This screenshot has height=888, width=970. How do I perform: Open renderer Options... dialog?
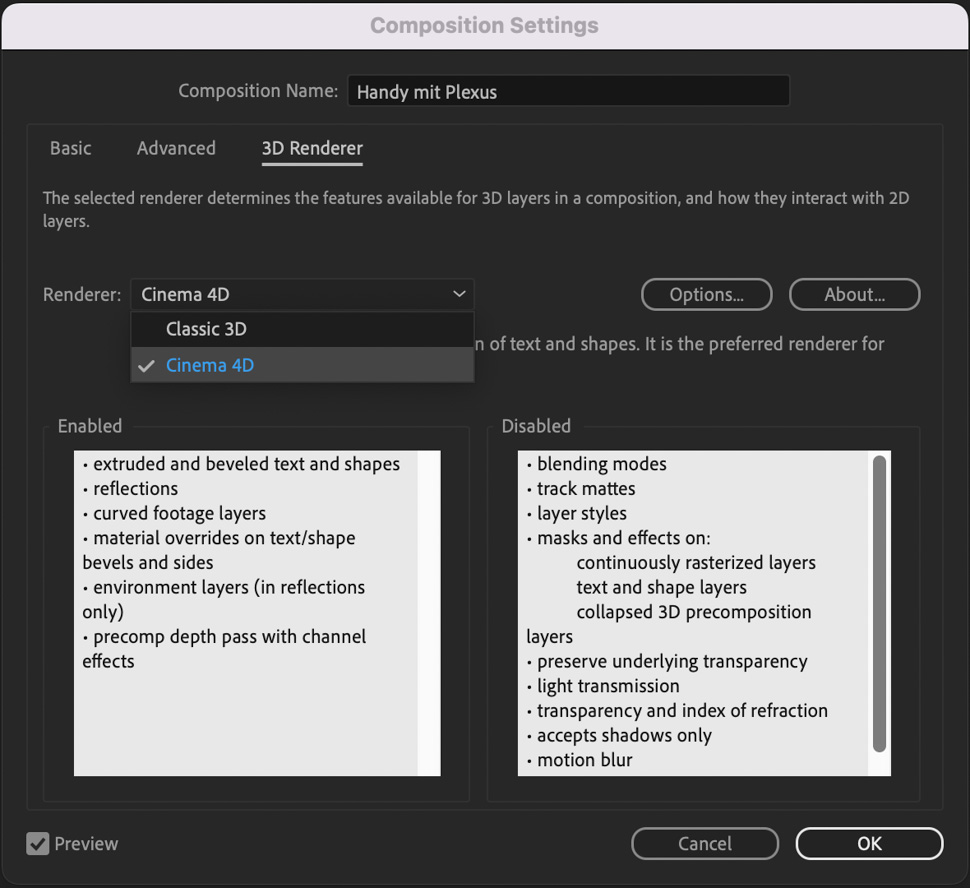pyautogui.click(x=706, y=294)
